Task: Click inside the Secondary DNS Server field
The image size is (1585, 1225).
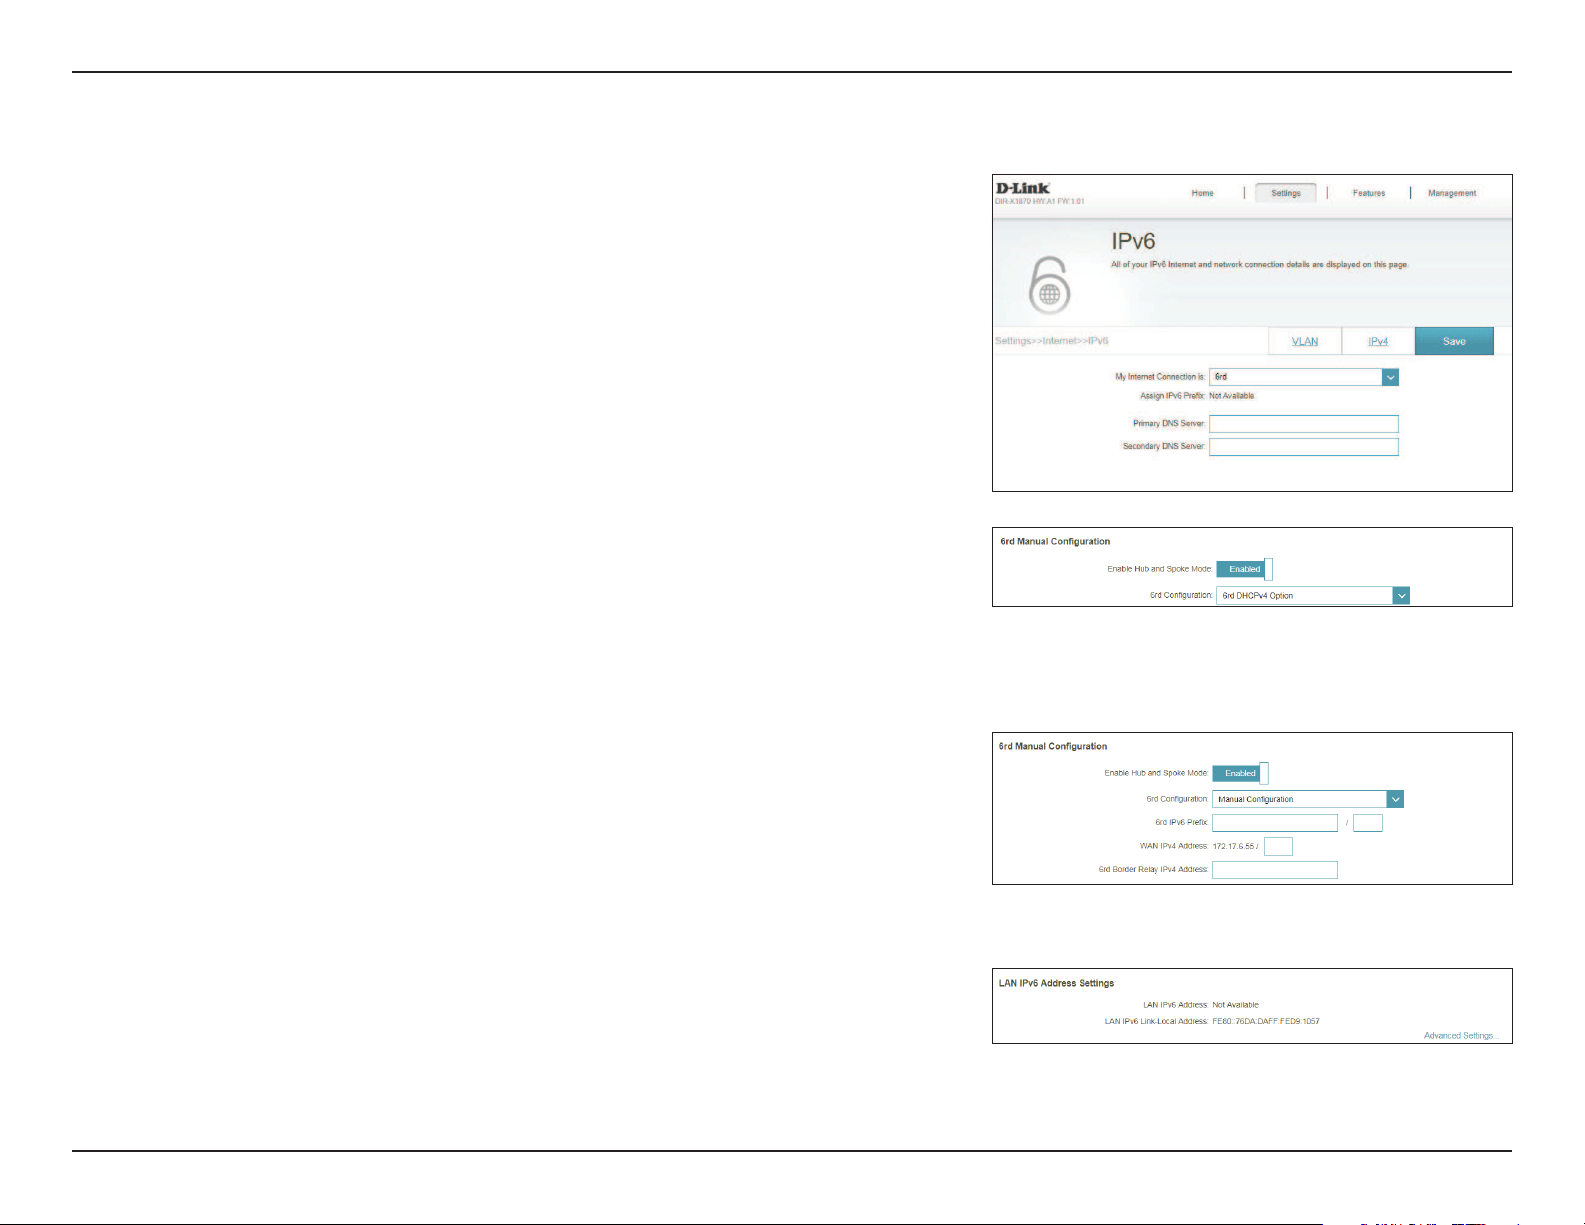Action: pos(1304,447)
